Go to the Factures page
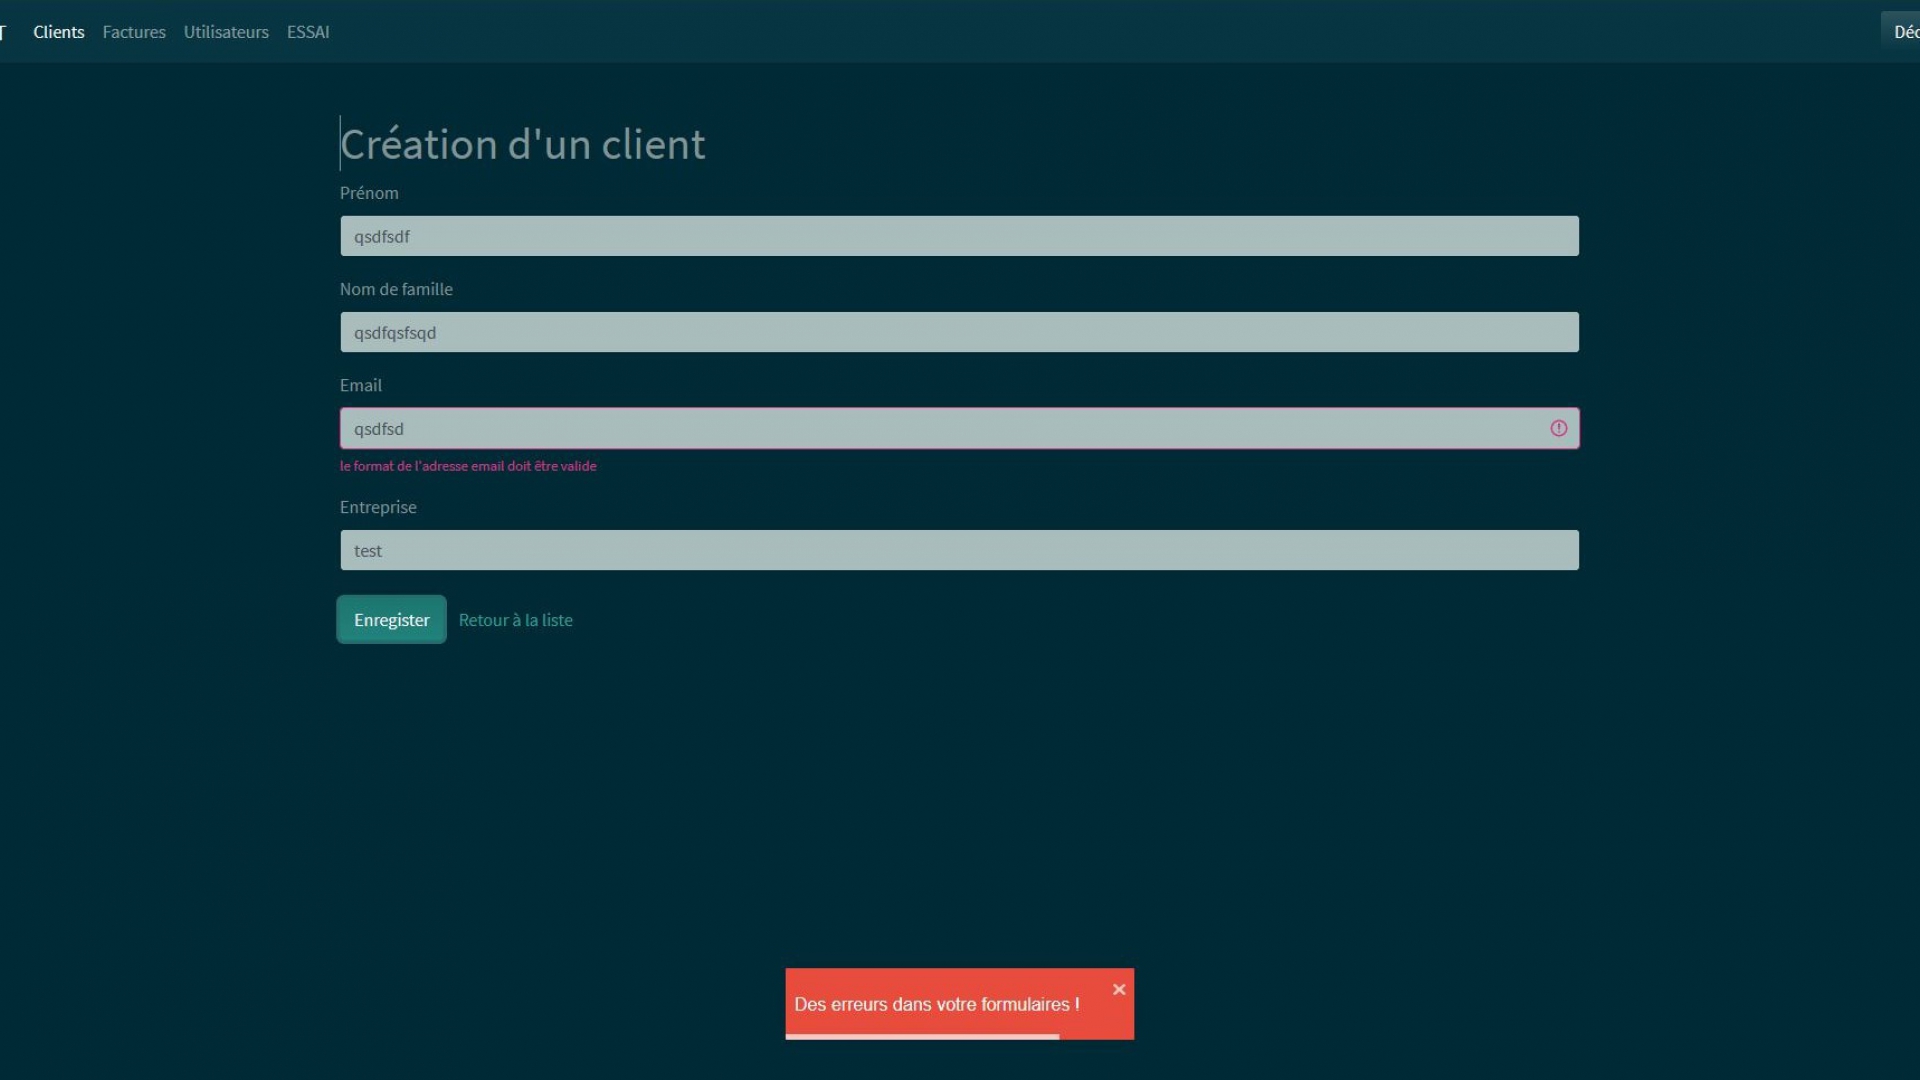 tap(134, 32)
